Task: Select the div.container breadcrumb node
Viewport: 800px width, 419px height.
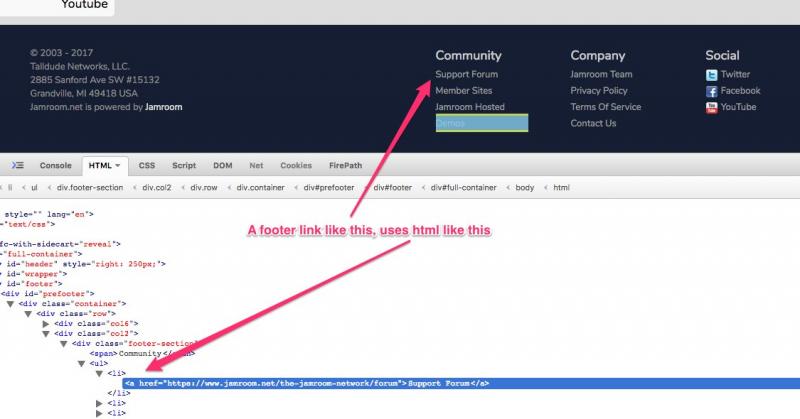Action: click(260, 187)
